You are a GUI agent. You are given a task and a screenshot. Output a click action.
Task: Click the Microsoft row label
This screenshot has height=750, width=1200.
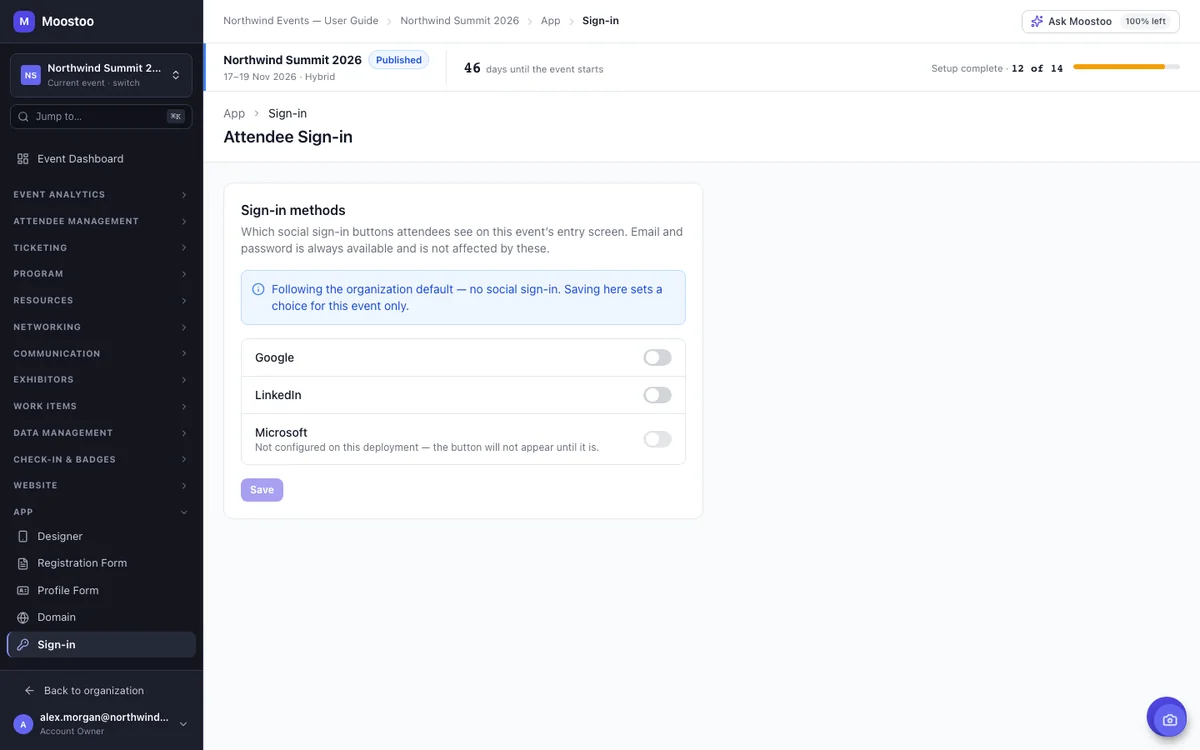click(281, 433)
